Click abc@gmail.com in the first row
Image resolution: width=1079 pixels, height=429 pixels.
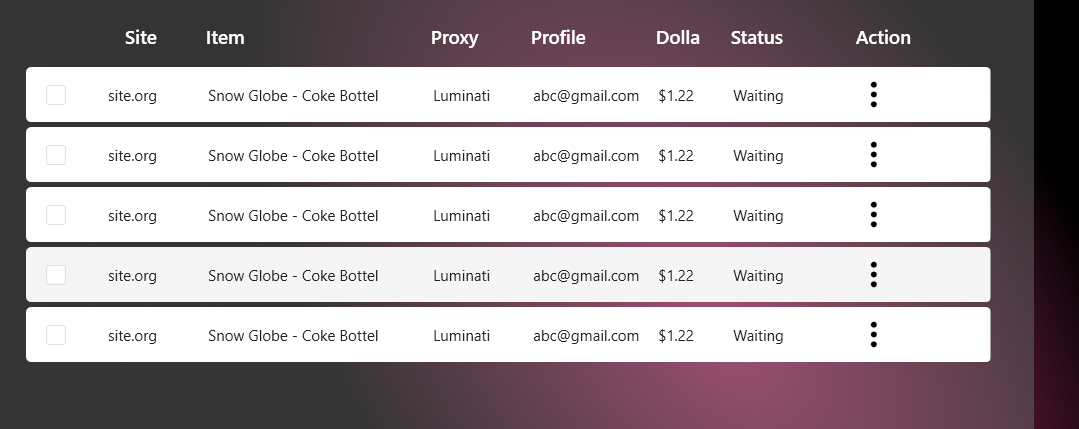pos(586,96)
